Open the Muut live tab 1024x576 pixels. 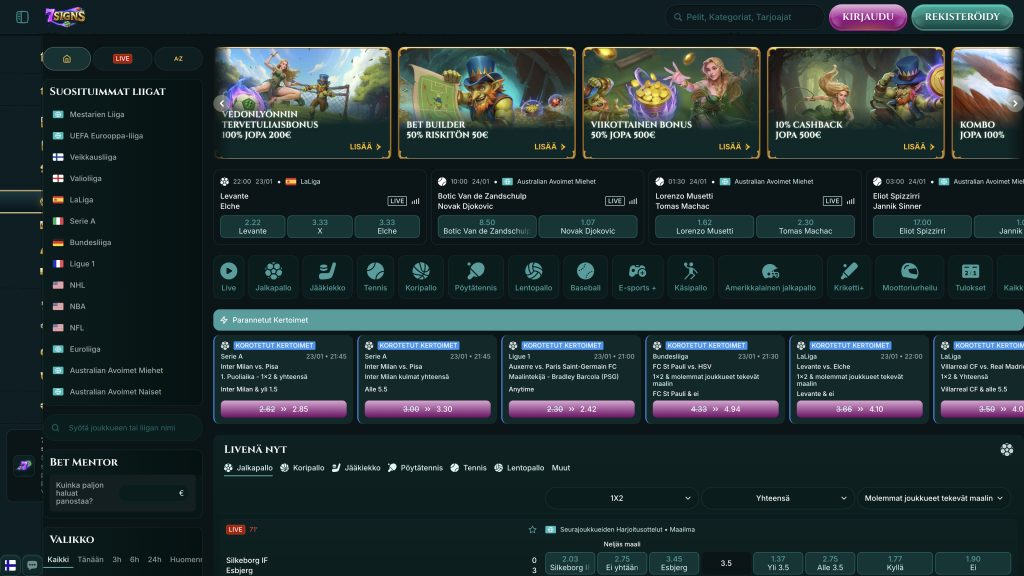(x=560, y=468)
